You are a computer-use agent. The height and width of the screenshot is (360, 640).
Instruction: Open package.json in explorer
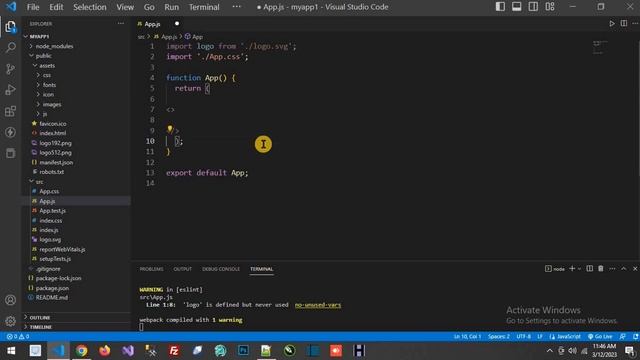[x=52, y=288]
